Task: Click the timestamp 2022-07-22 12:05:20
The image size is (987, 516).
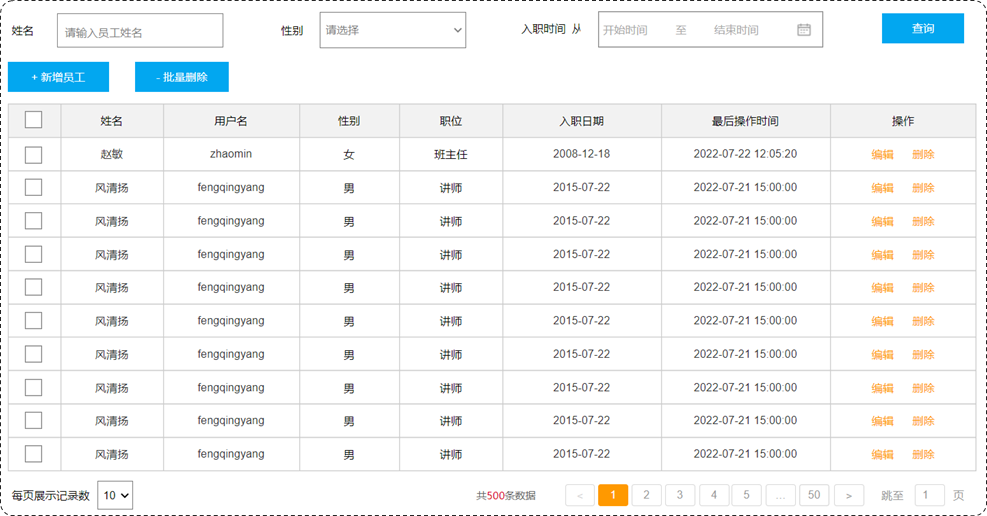Action: (x=745, y=154)
